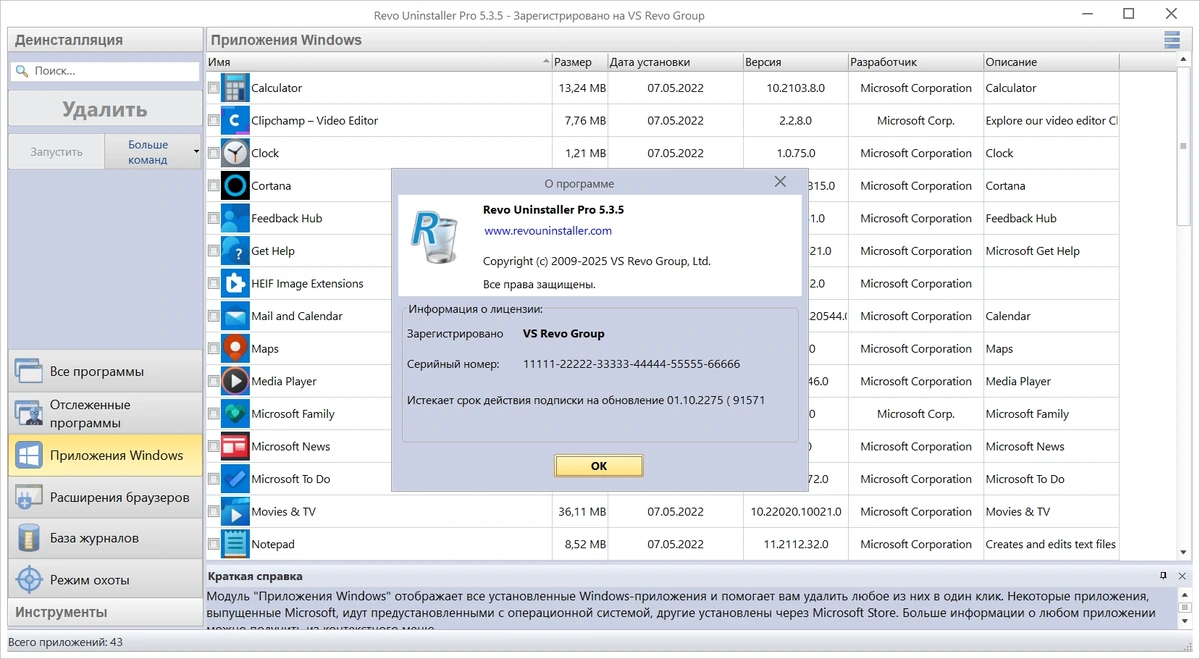The width and height of the screenshot is (1200, 659).
Task: Sort by the Размер column header
Action: [x=579, y=62]
